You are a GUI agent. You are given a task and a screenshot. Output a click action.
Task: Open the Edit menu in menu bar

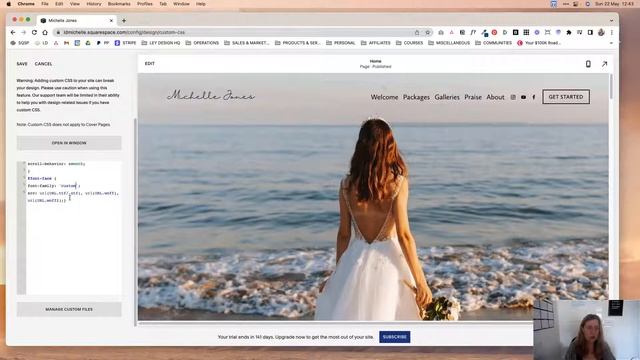tap(59, 4)
